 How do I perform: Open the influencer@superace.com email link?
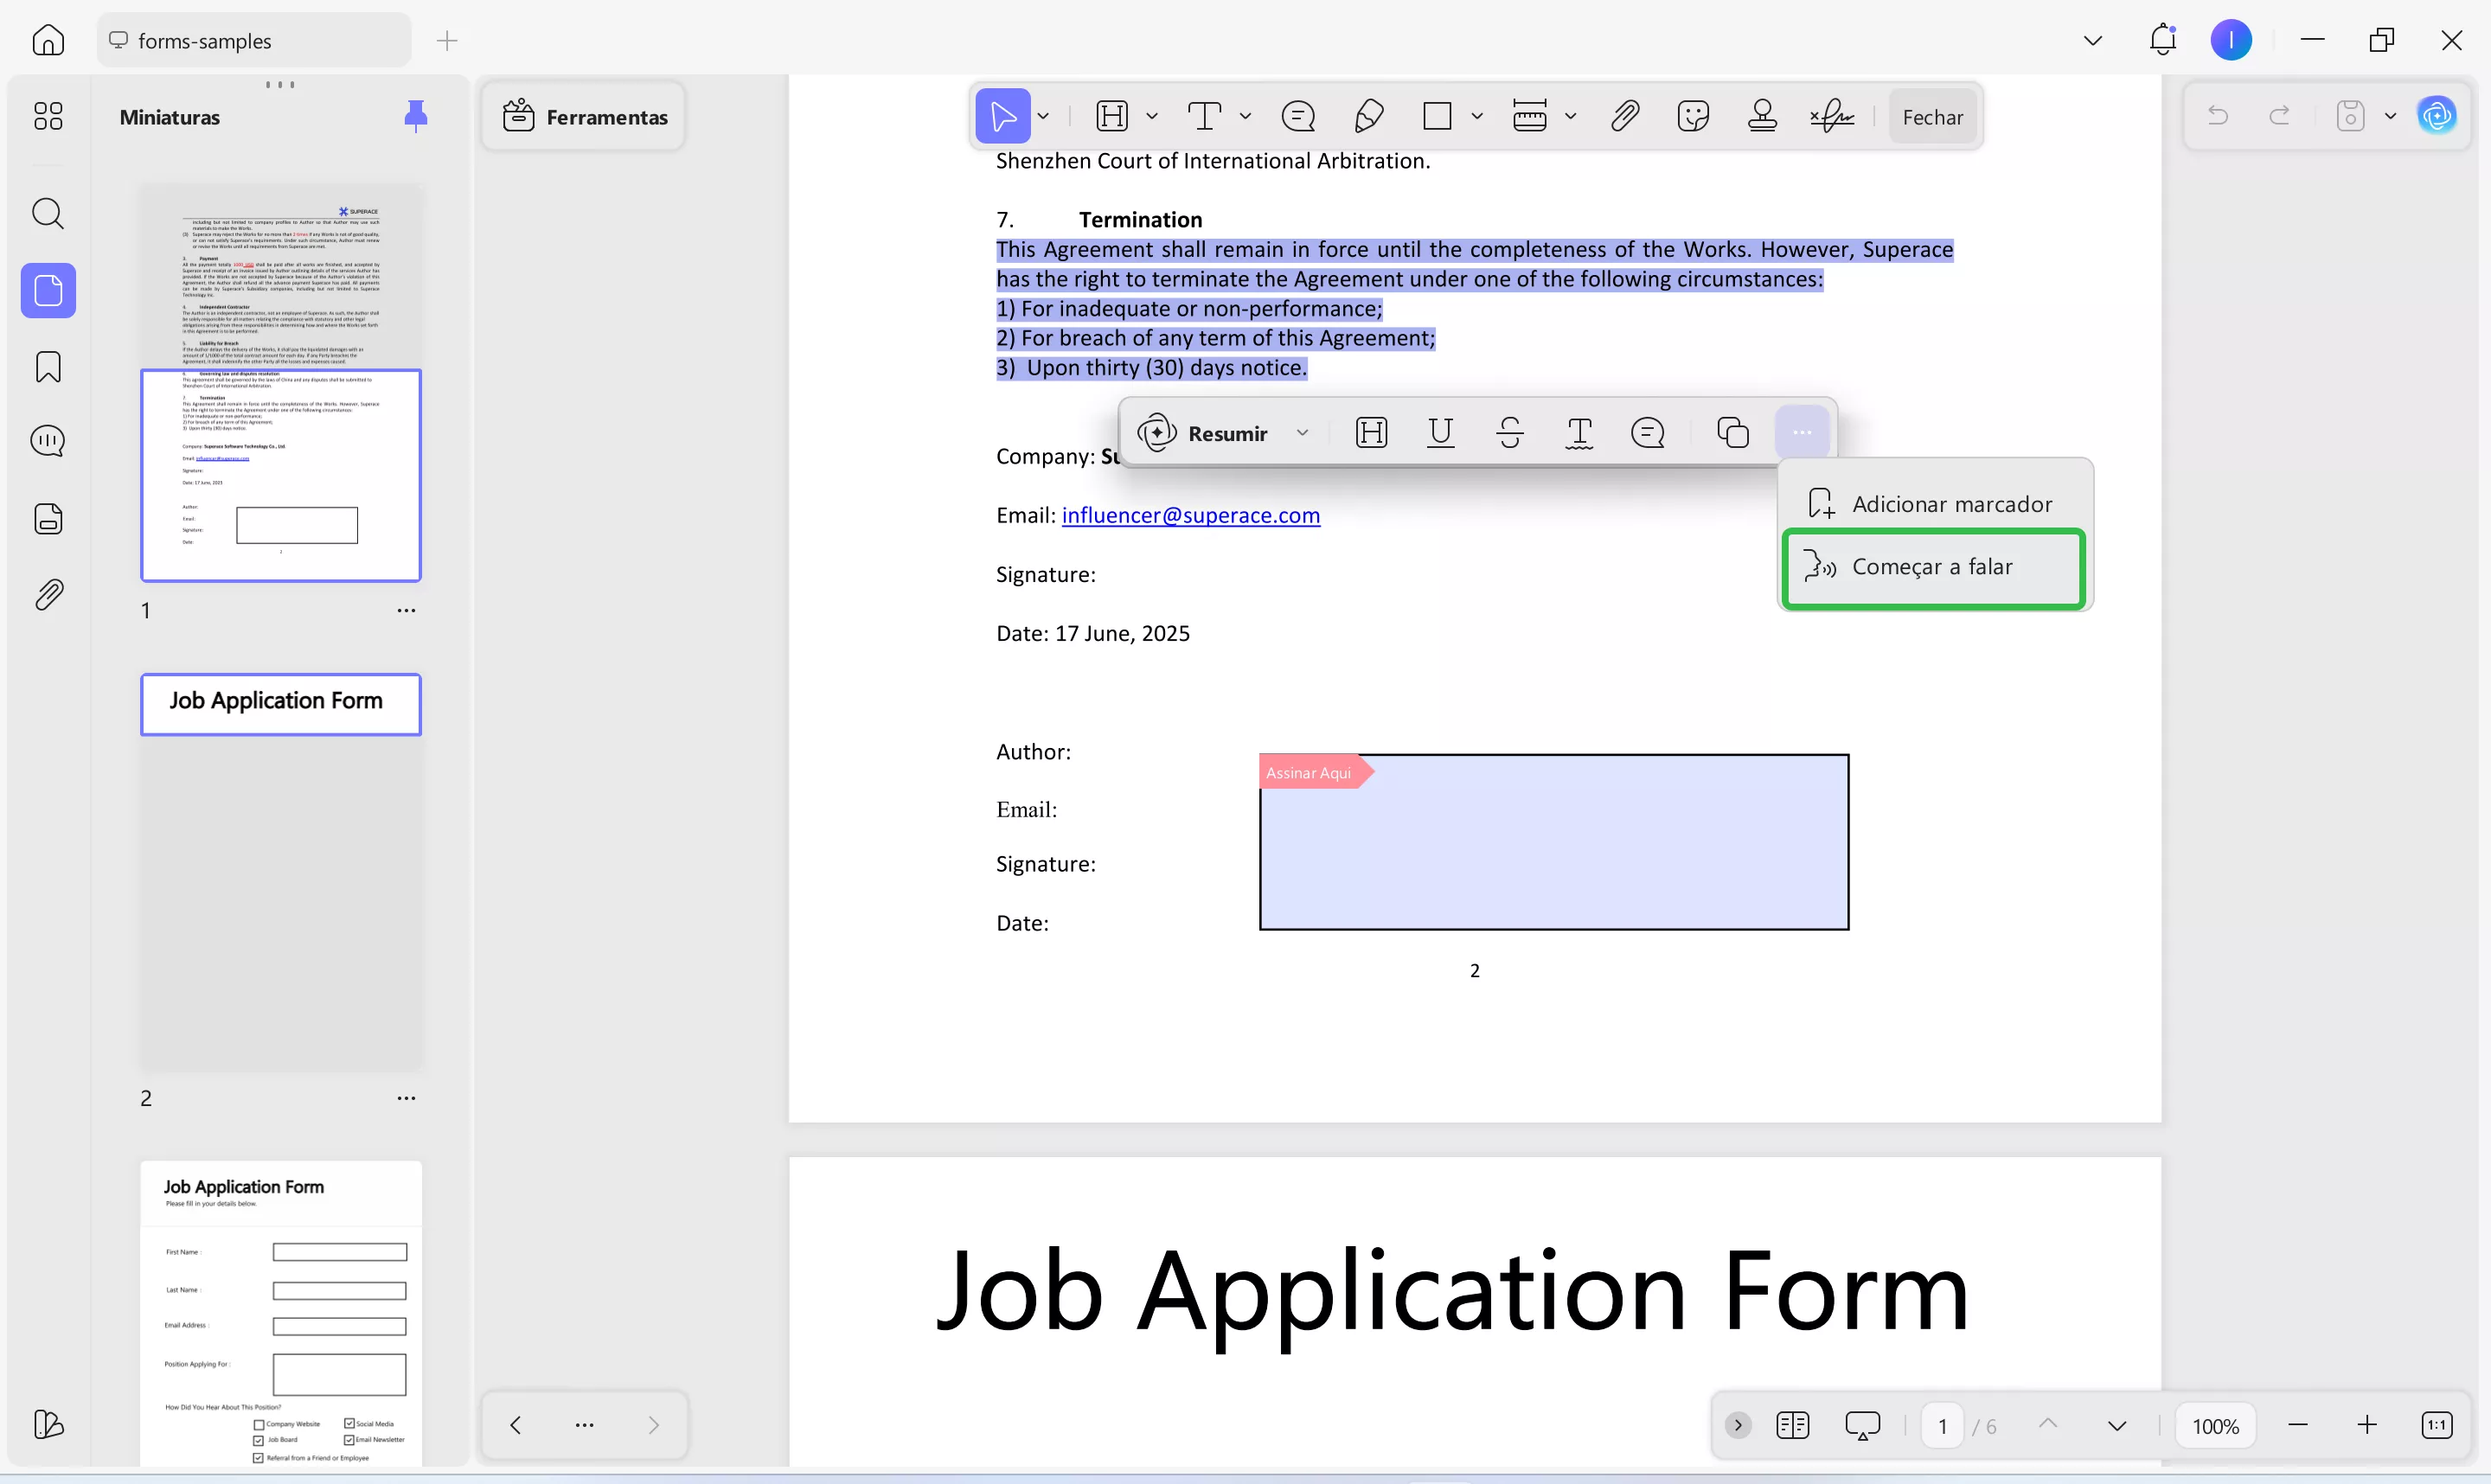(1190, 515)
